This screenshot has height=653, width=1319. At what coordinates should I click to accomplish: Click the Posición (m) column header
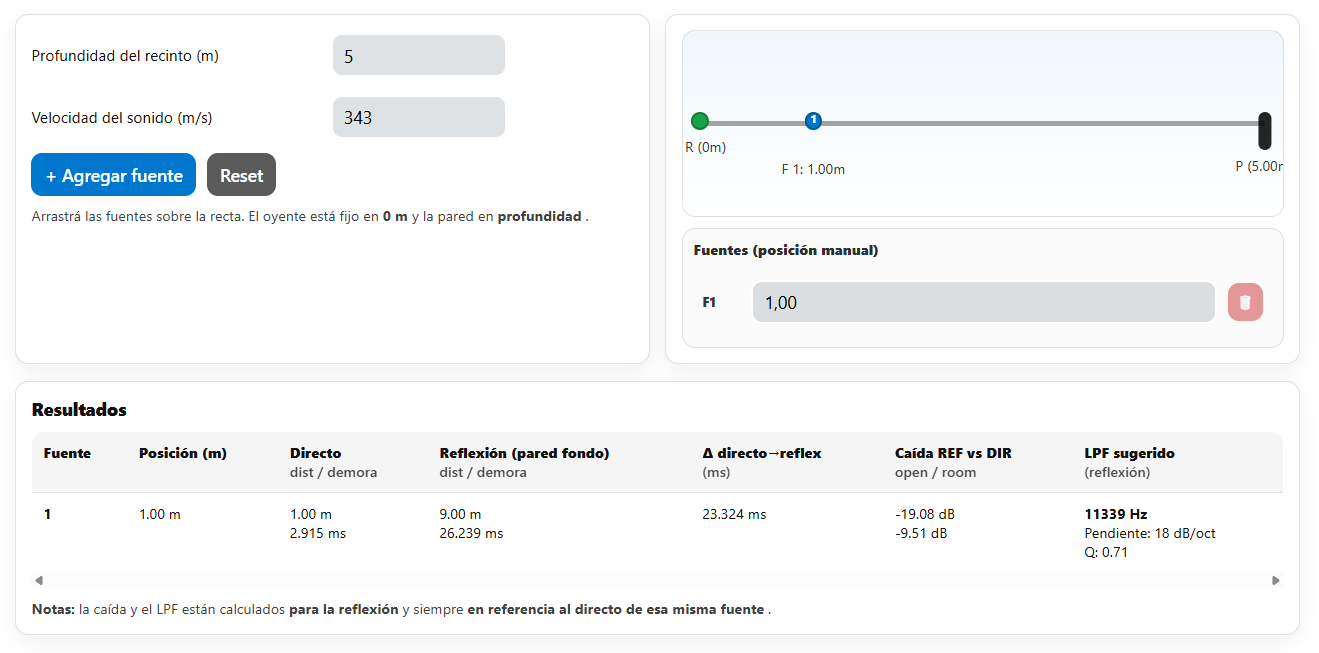[x=183, y=453]
